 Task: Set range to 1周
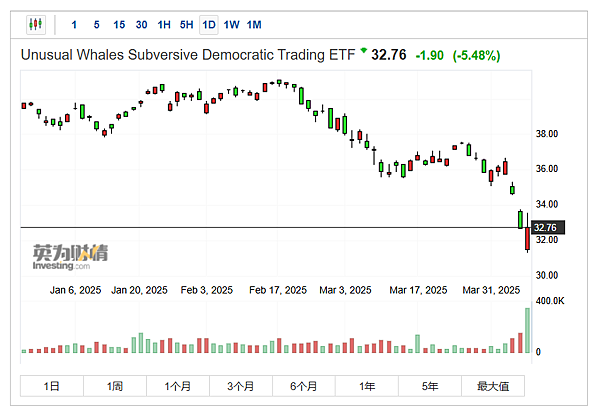[x=115, y=386]
